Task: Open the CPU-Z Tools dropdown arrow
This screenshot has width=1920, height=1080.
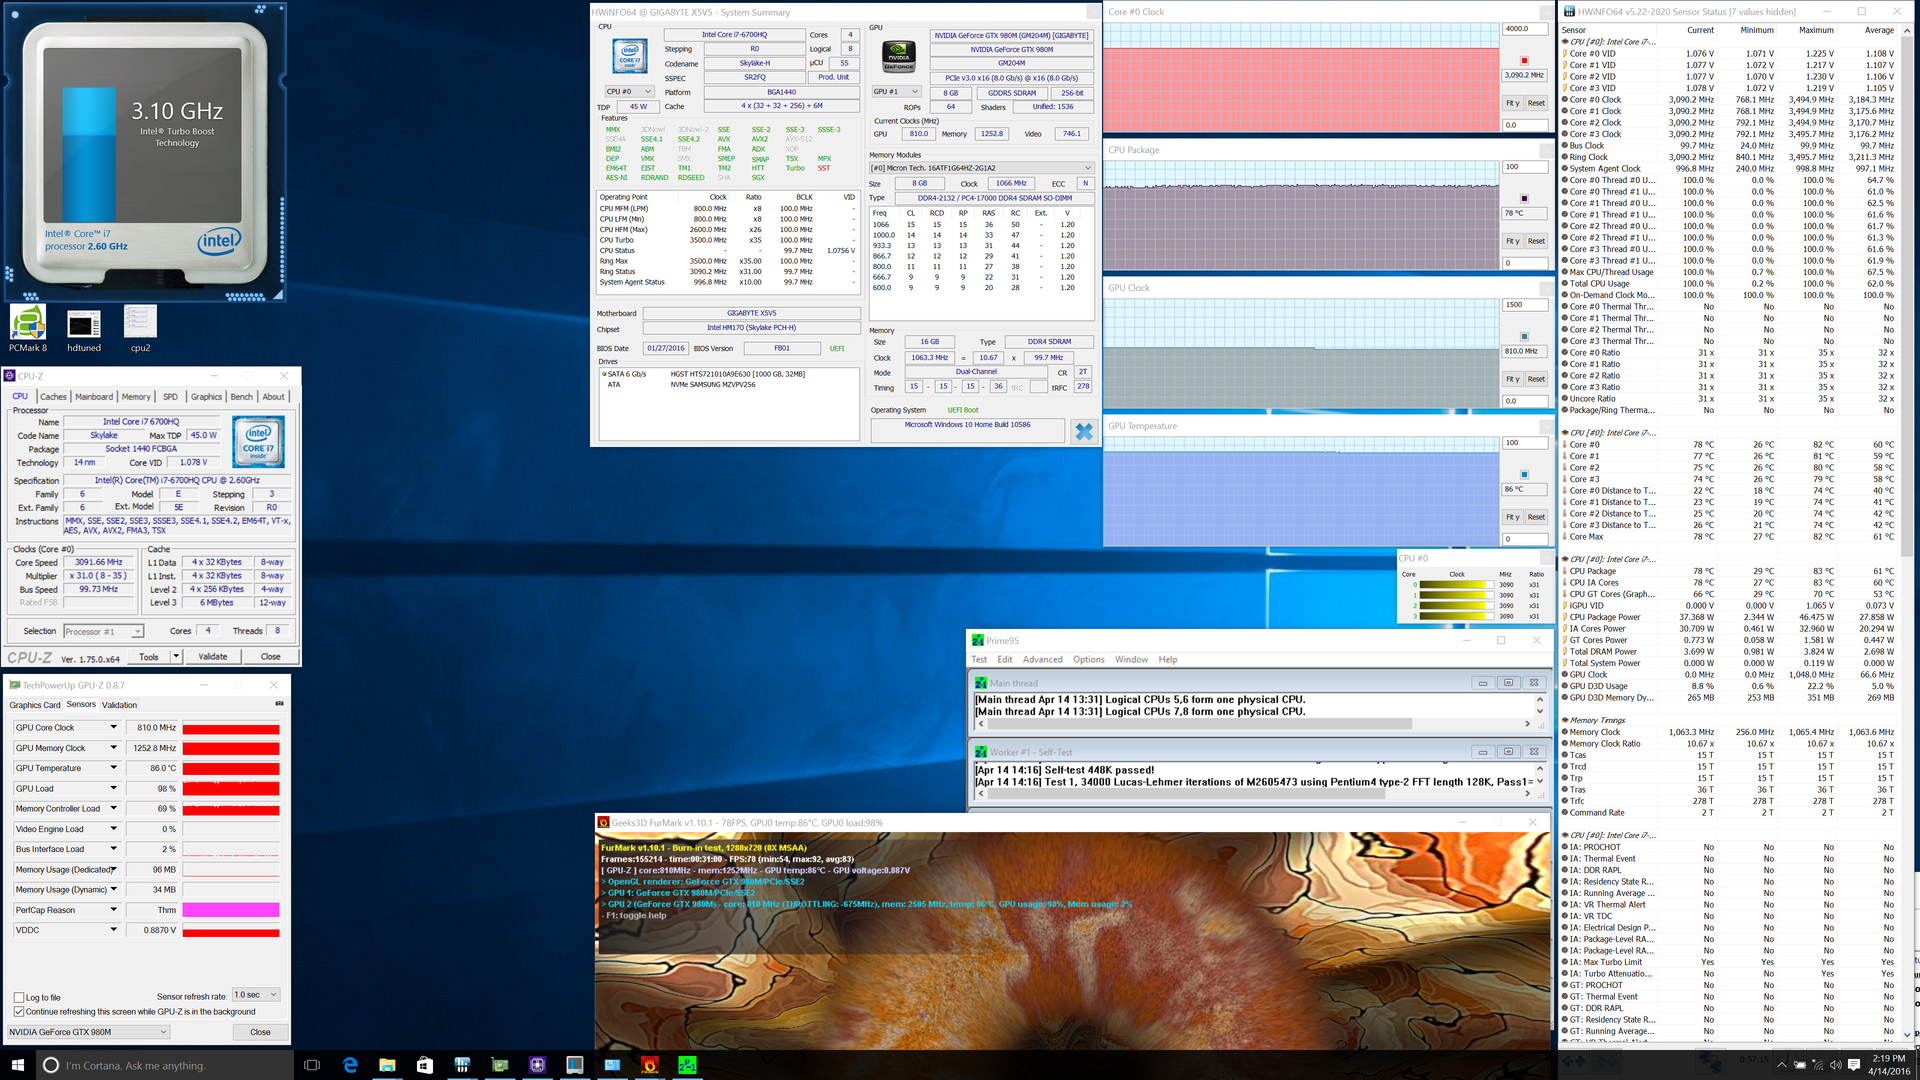Action: click(x=176, y=657)
